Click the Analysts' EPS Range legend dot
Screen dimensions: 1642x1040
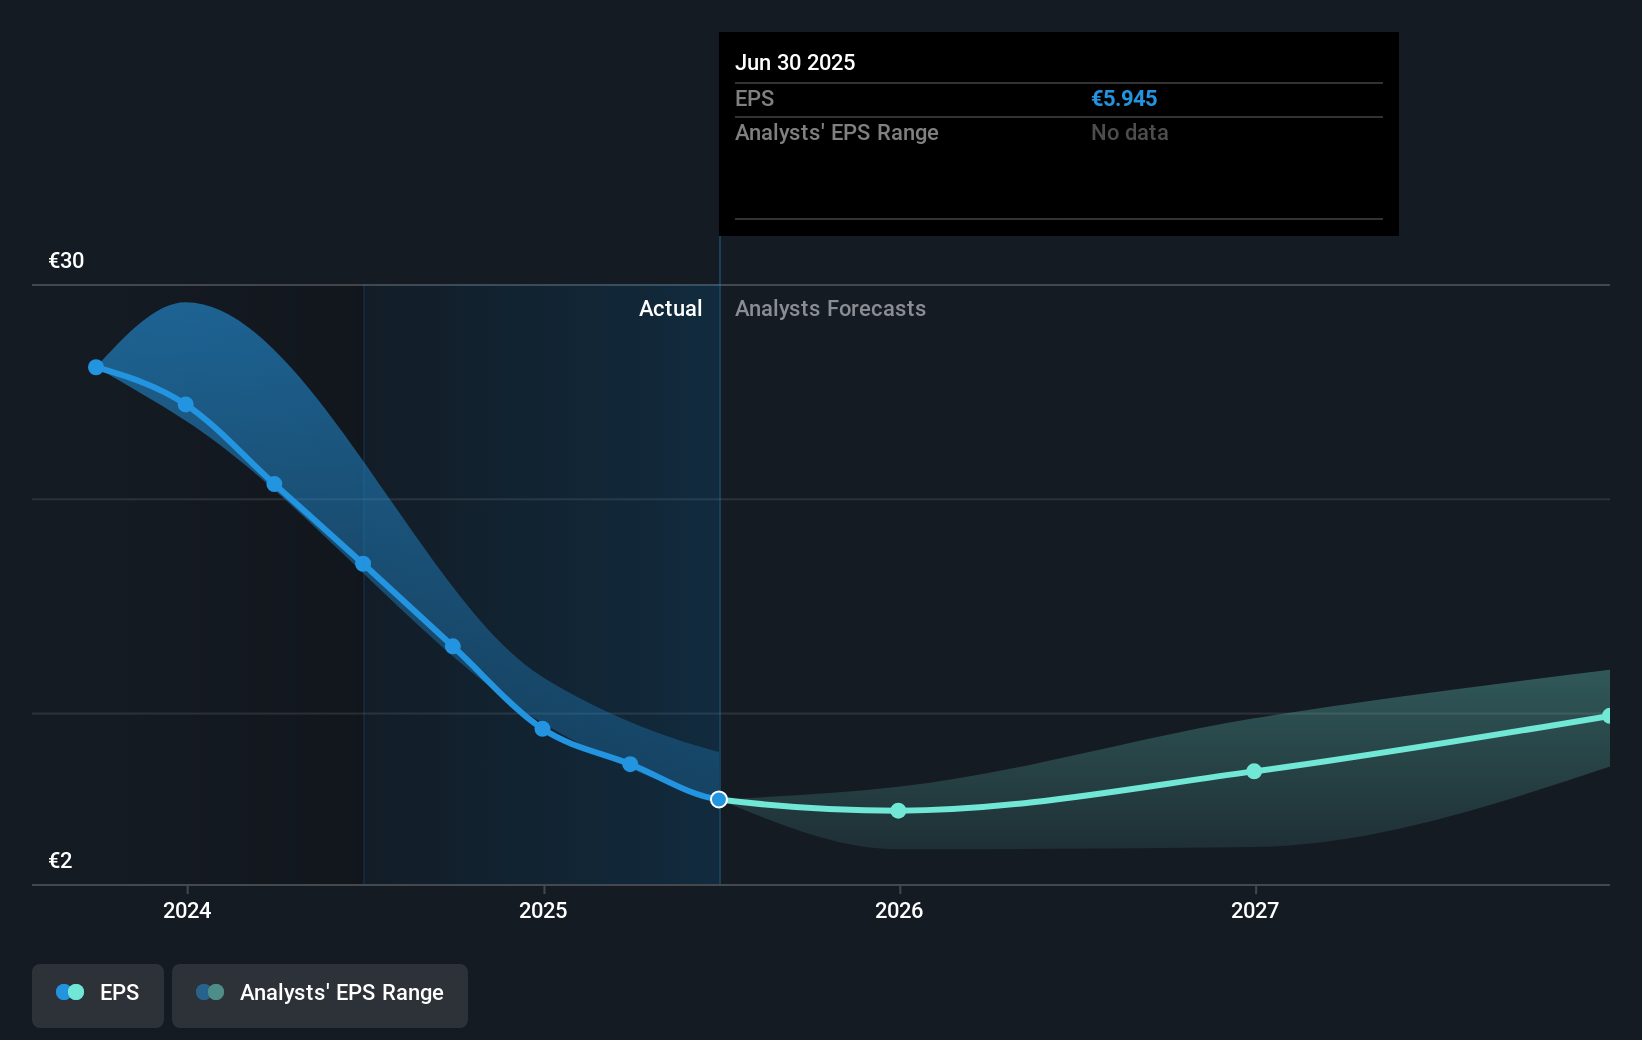[x=210, y=991]
